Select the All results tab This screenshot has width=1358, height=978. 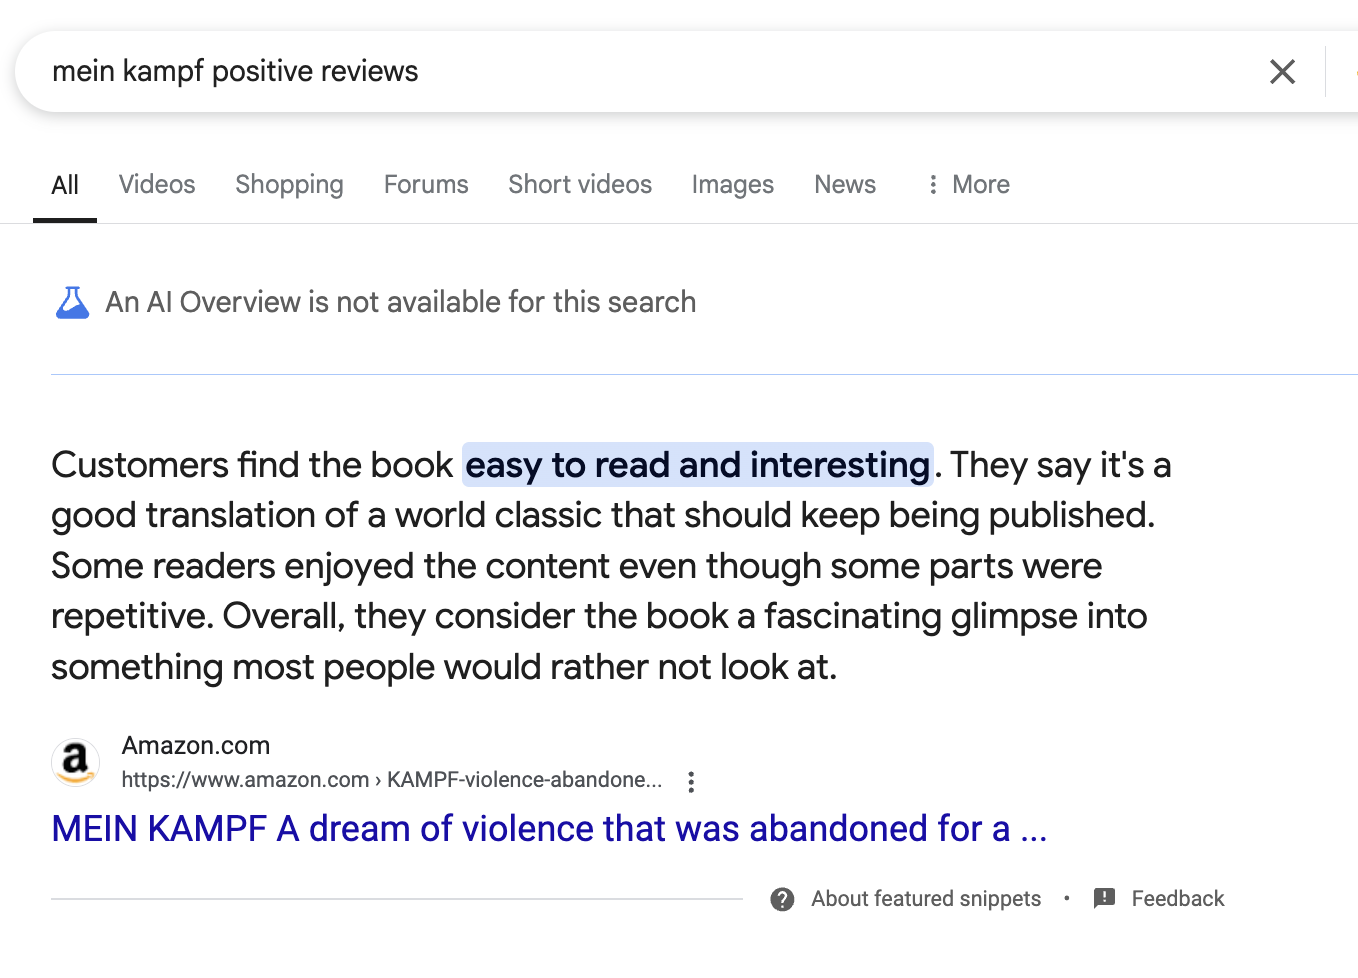pos(65,185)
